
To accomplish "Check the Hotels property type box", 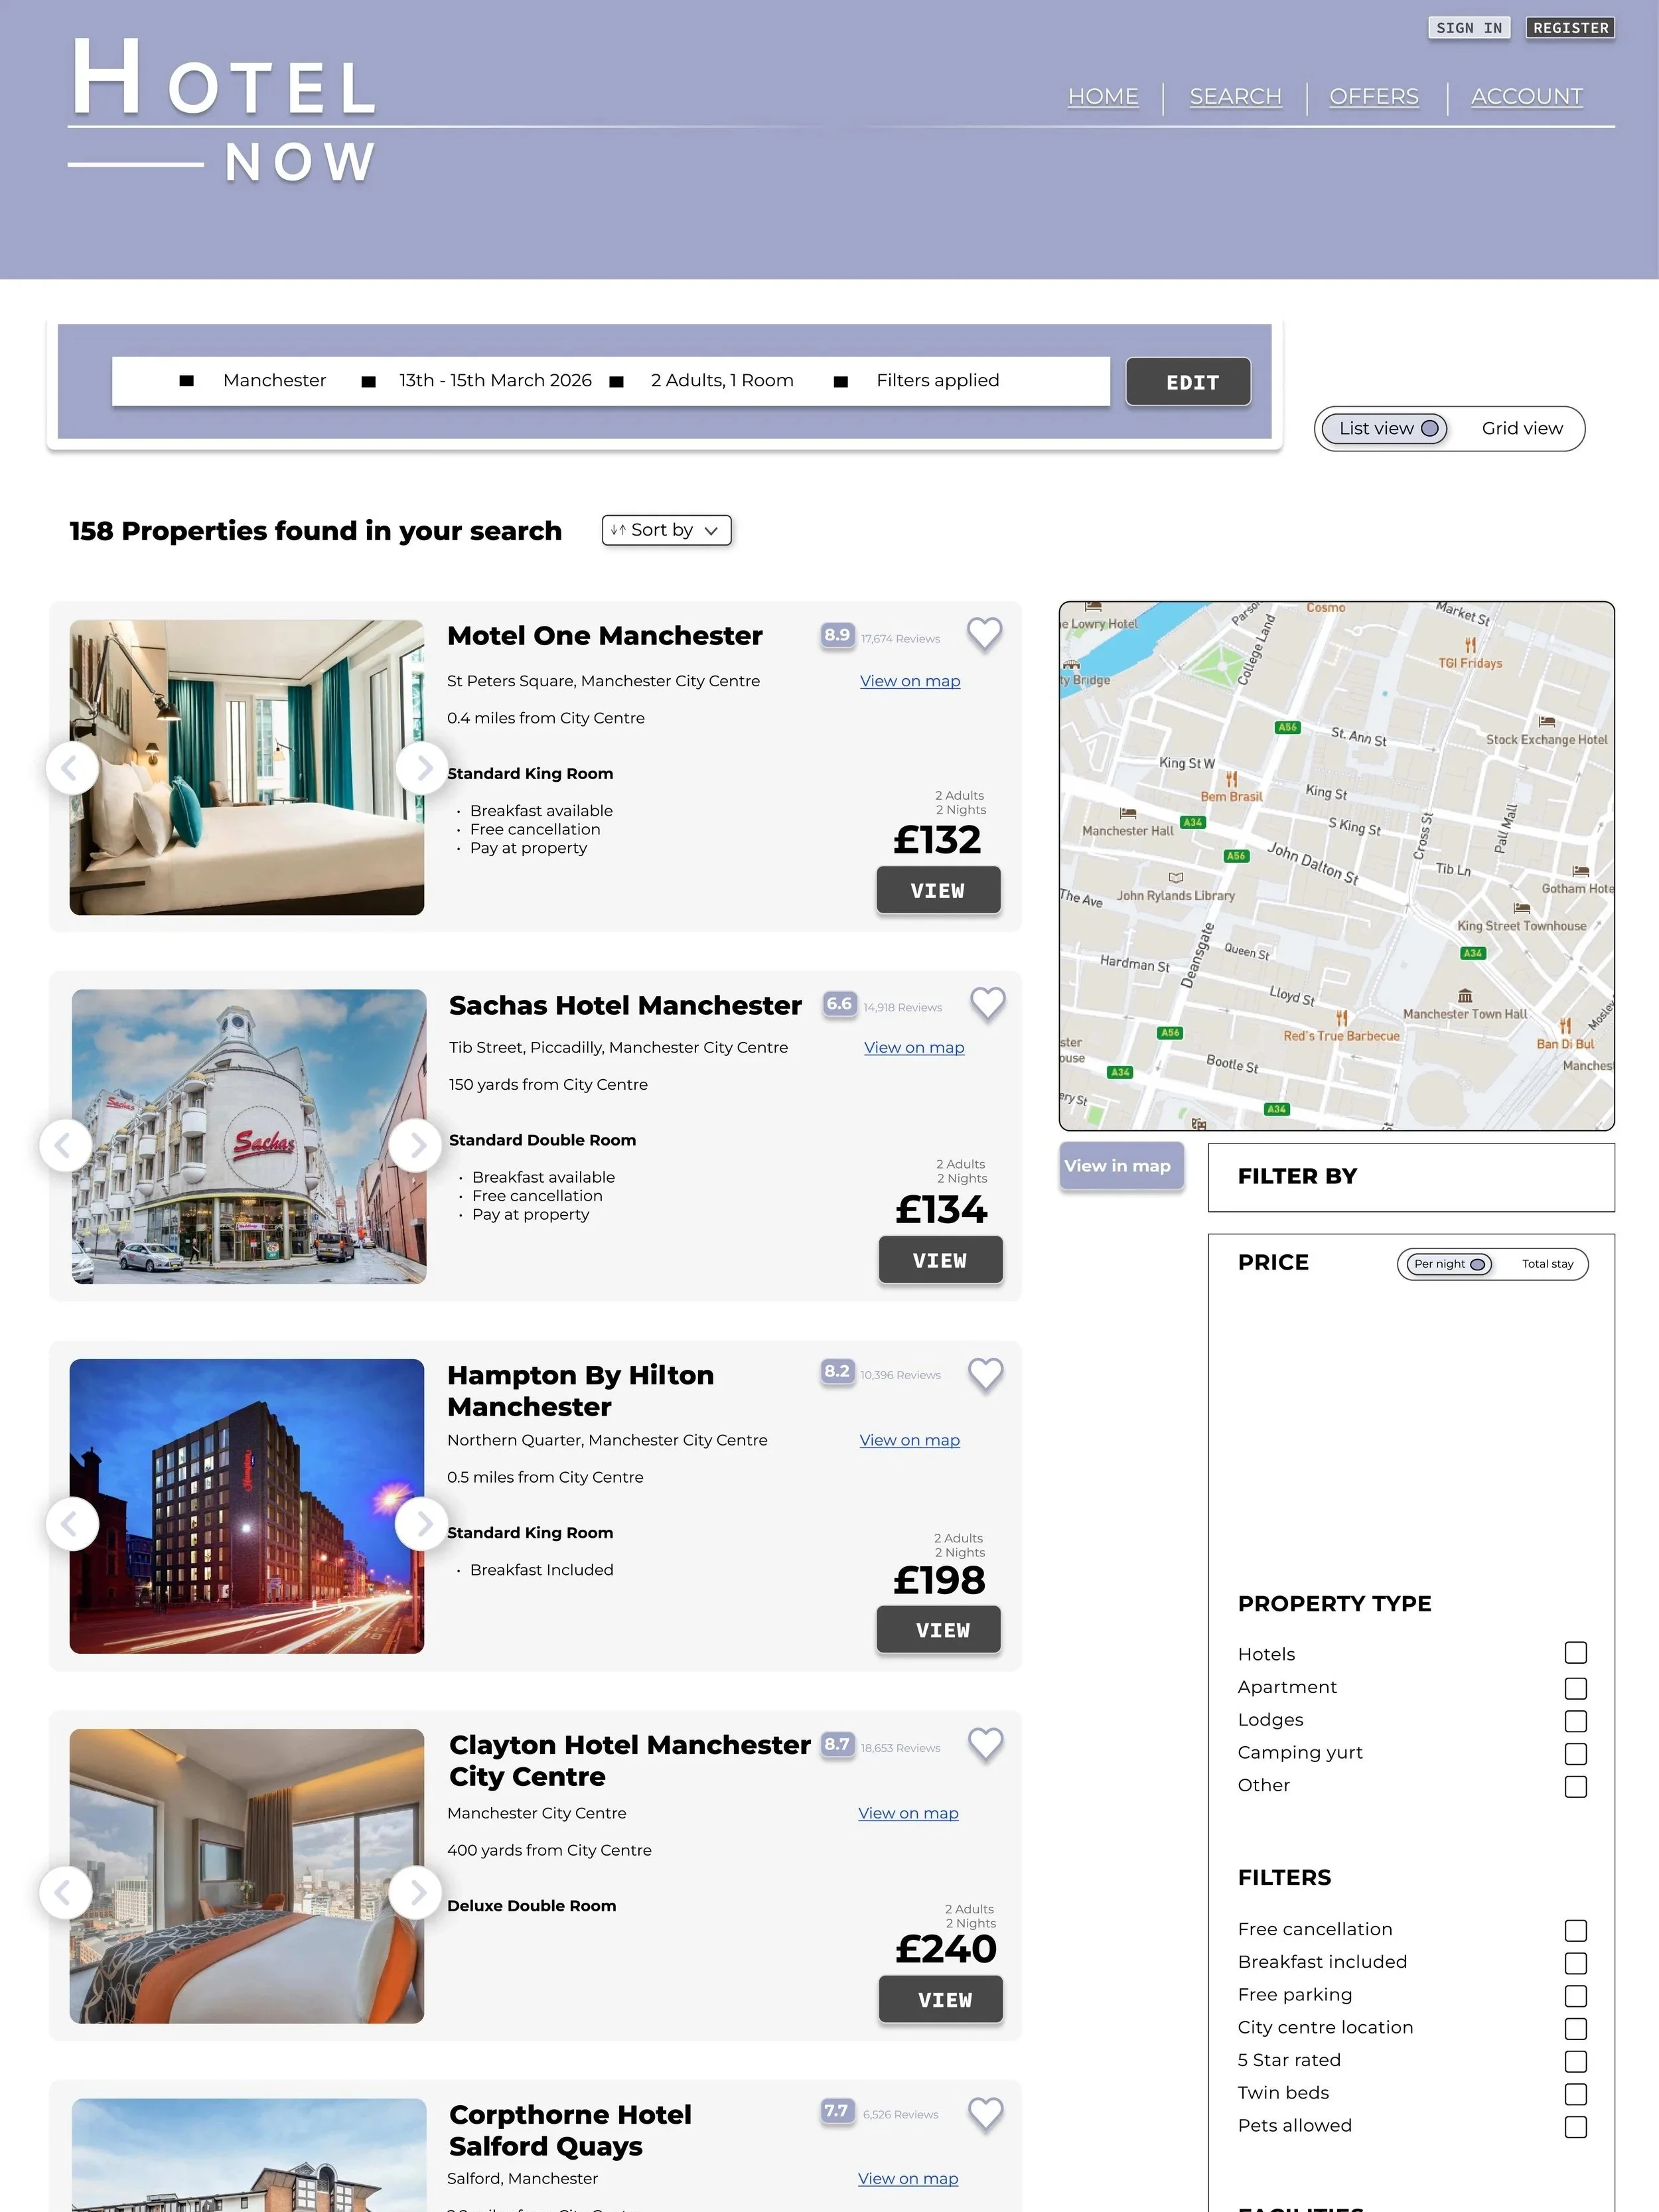I will (1575, 1653).
